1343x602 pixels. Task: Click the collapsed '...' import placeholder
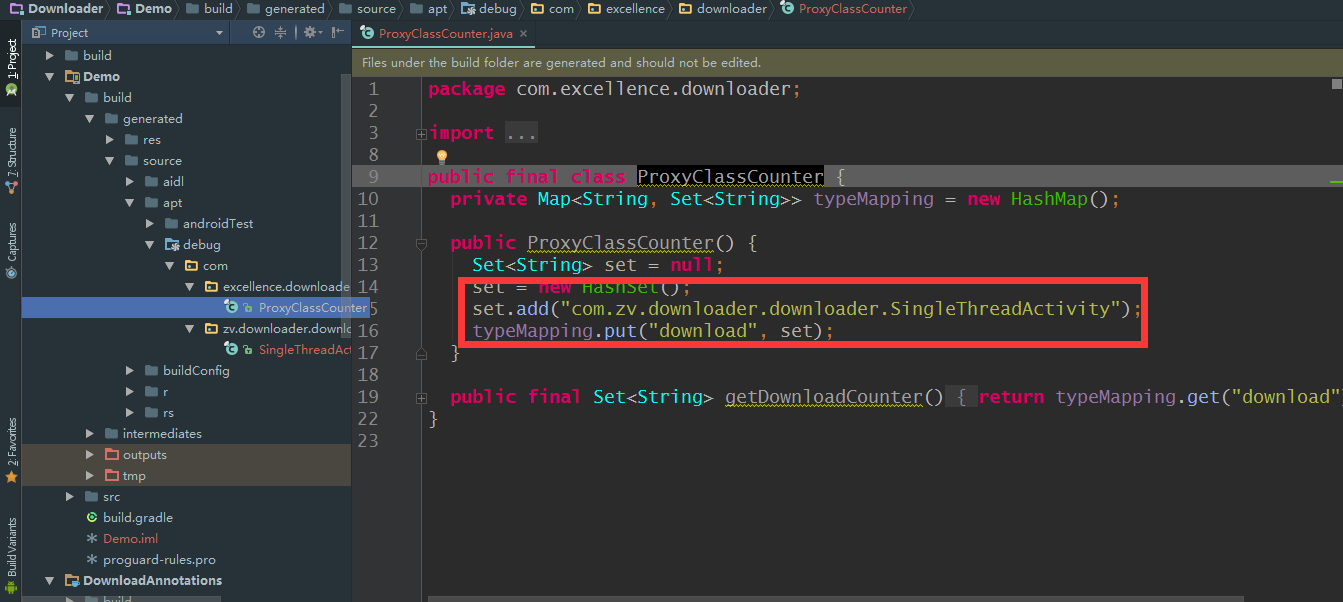521,133
